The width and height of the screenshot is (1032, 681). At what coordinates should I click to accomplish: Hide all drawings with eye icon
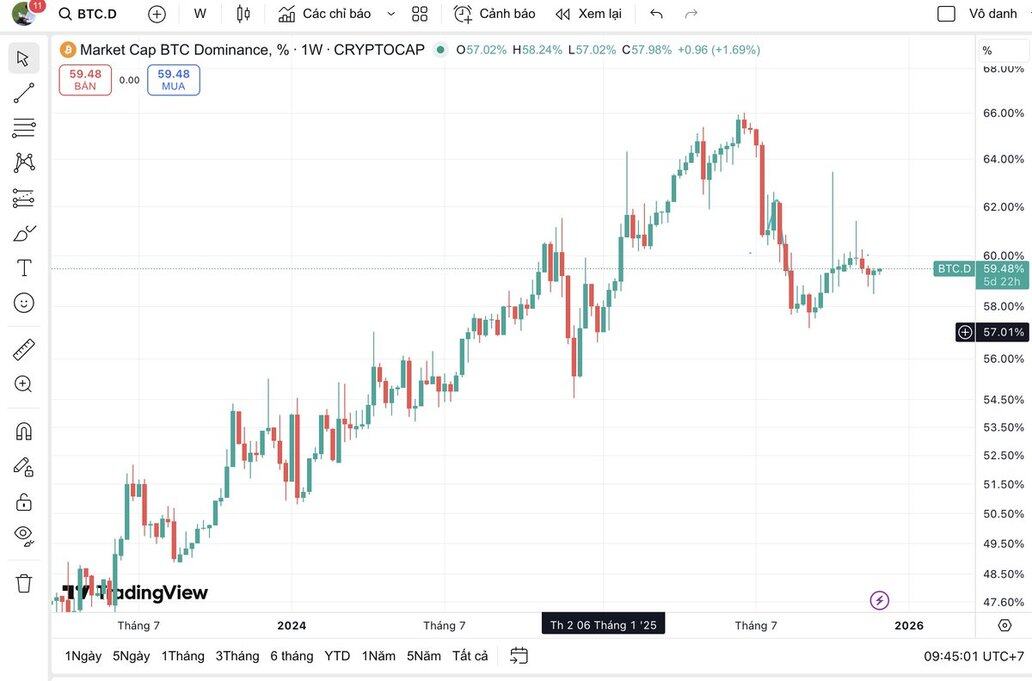(24, 534)
